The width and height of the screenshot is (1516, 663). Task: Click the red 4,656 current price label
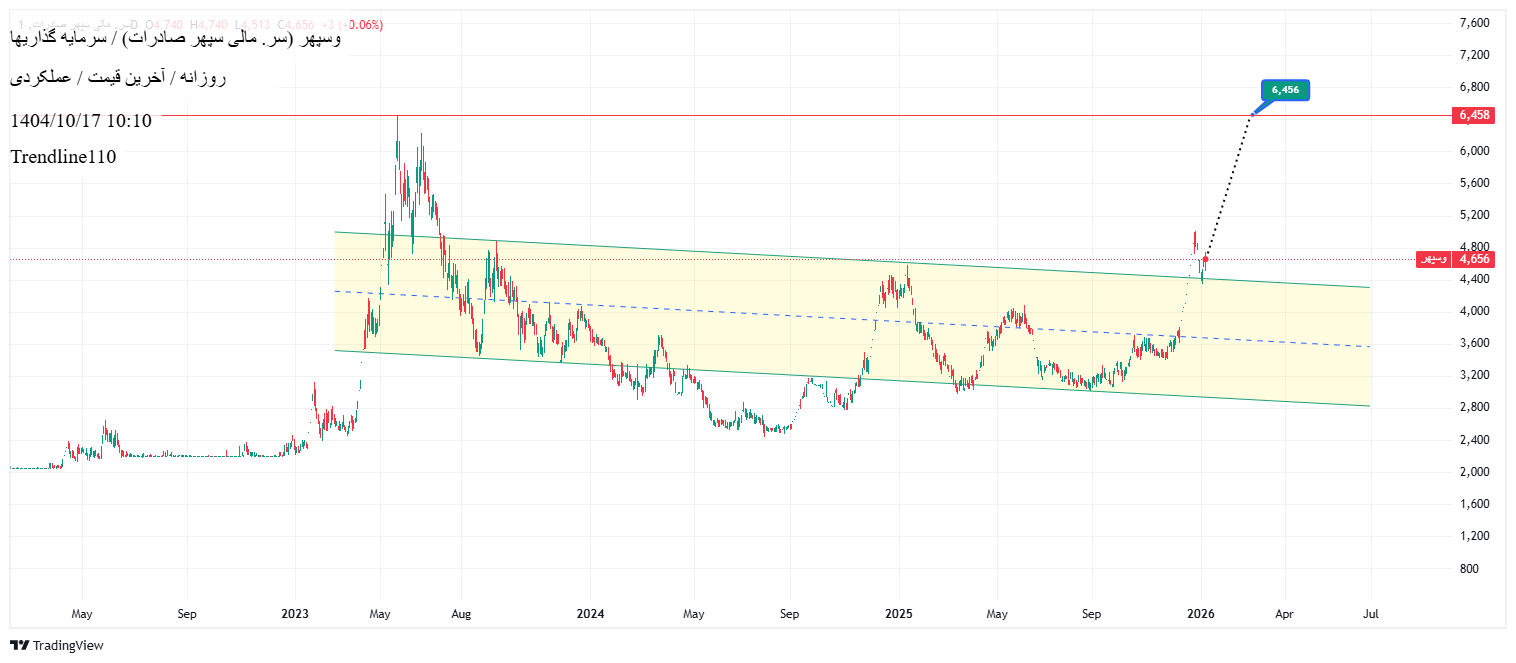click(x=1474, y=259)
